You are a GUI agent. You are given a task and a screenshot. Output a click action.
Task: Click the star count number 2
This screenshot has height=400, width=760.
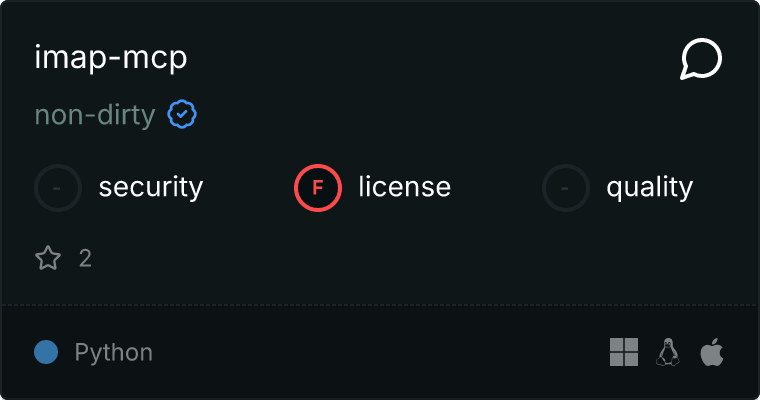tap(85, 259)
